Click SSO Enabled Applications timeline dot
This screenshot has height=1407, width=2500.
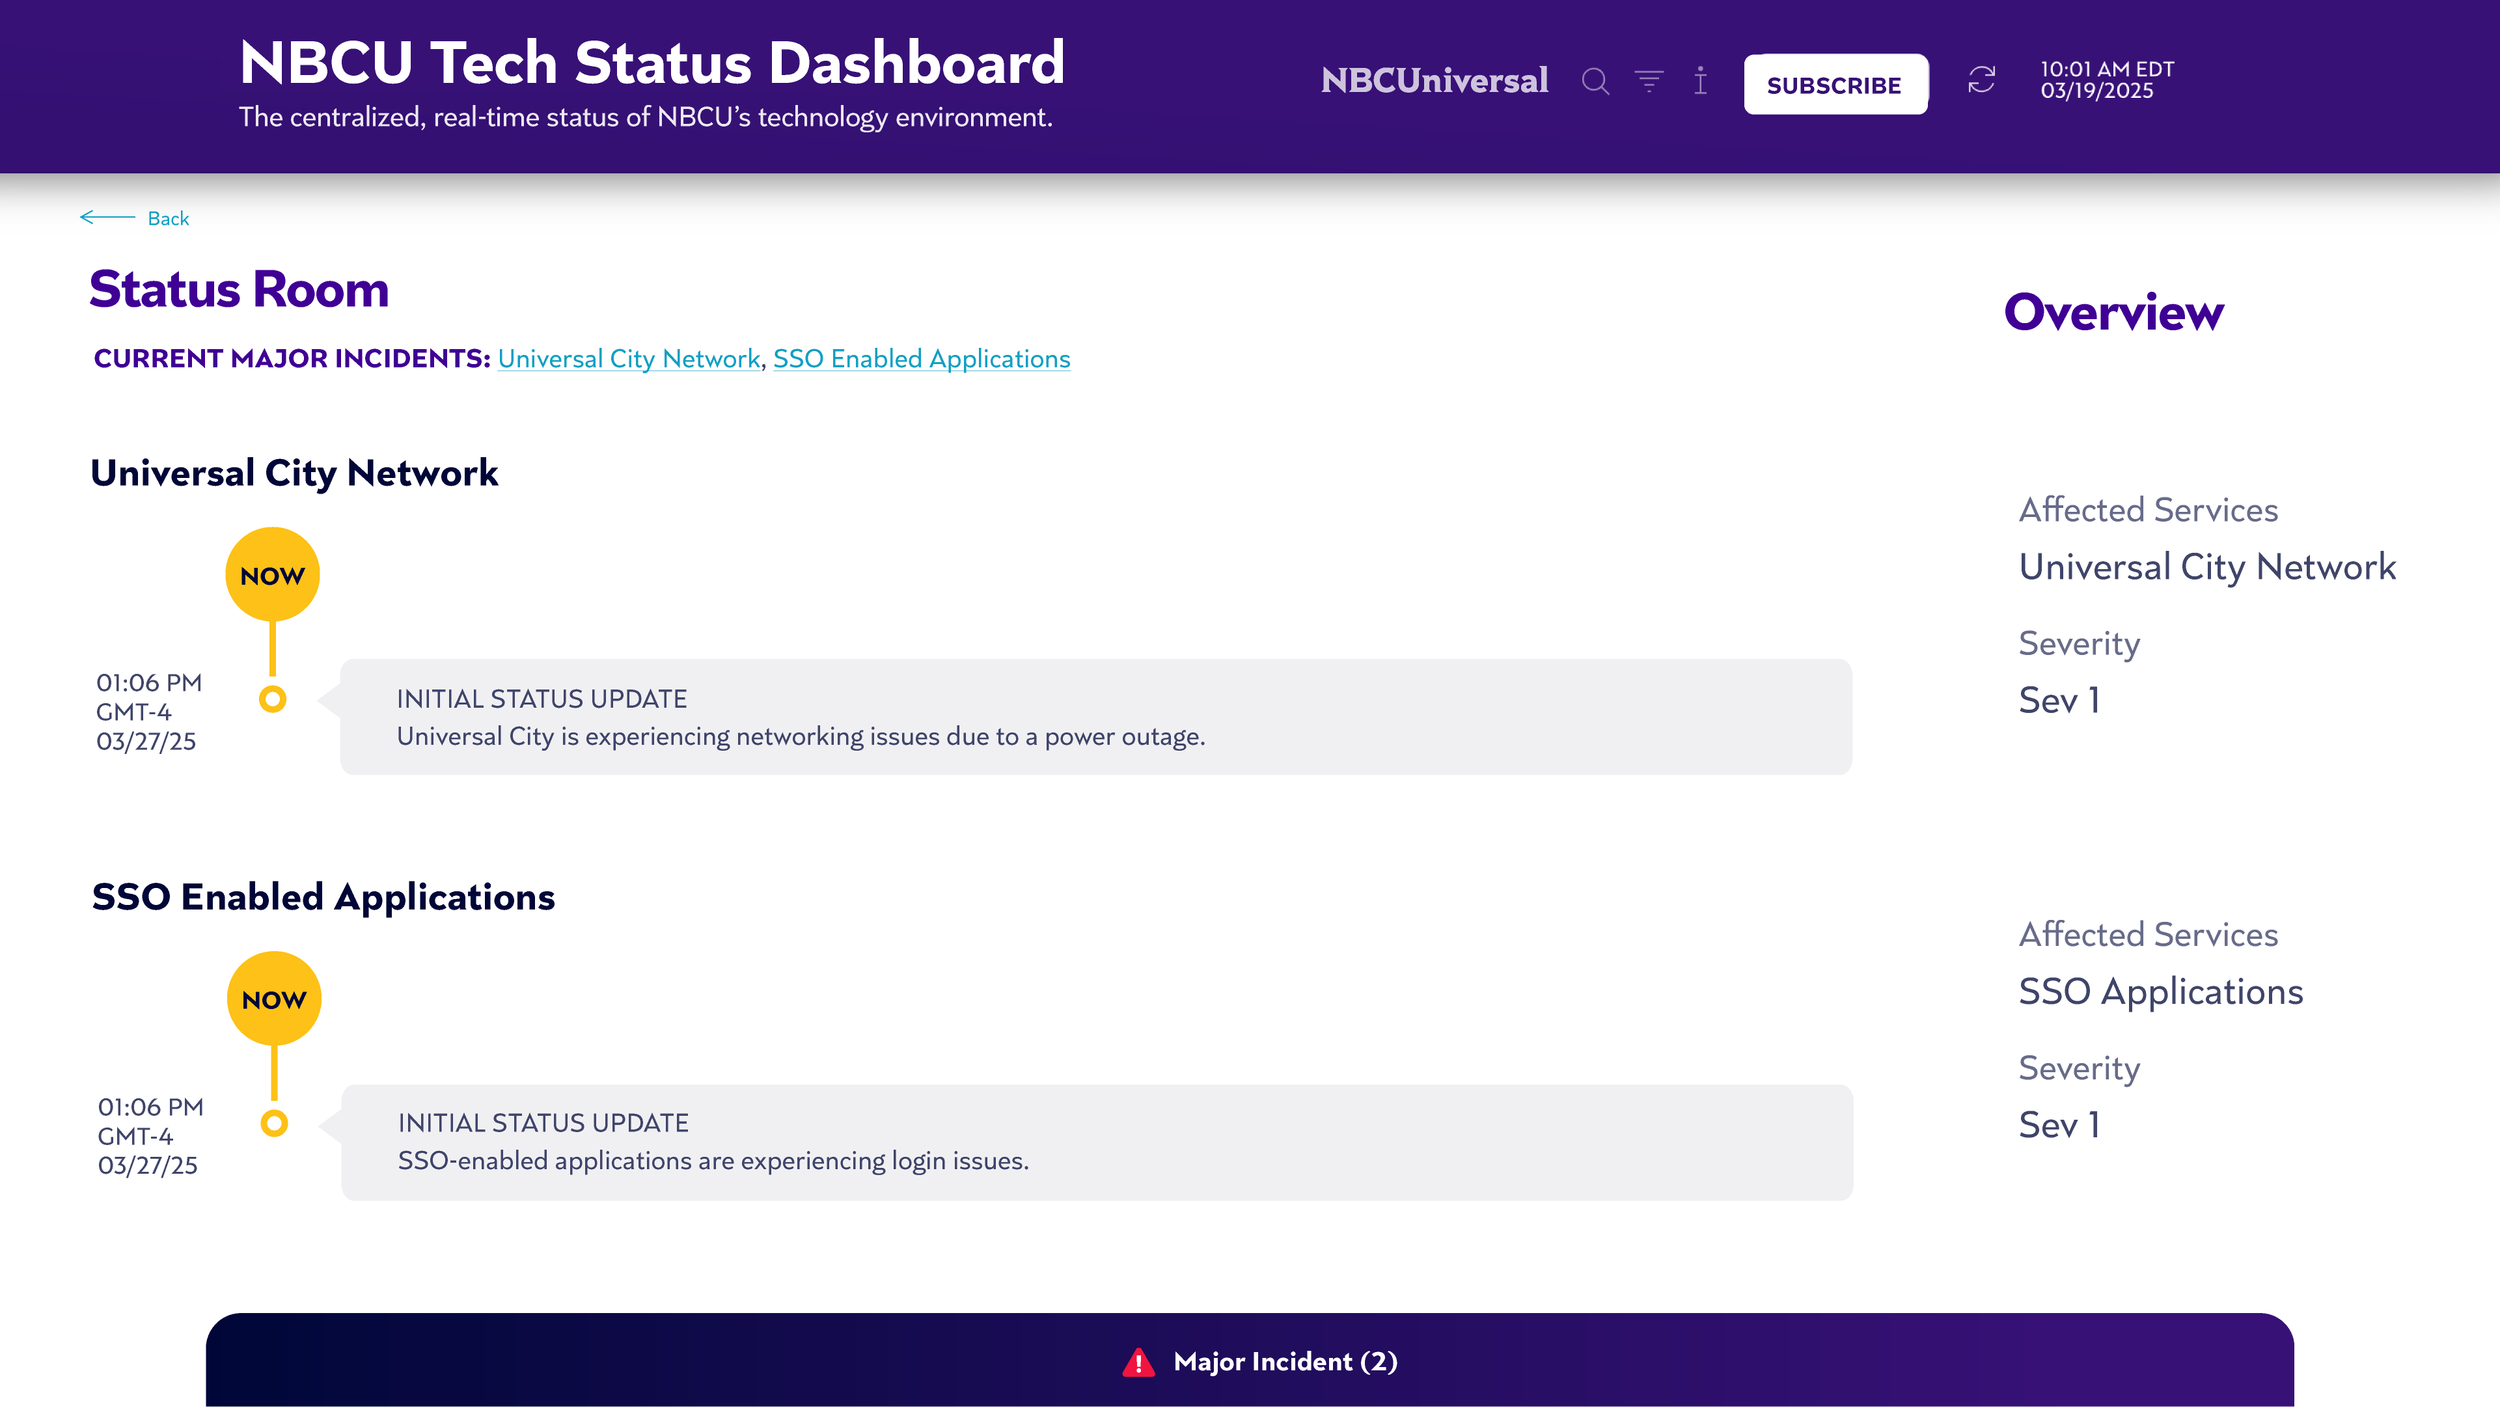274,1123
